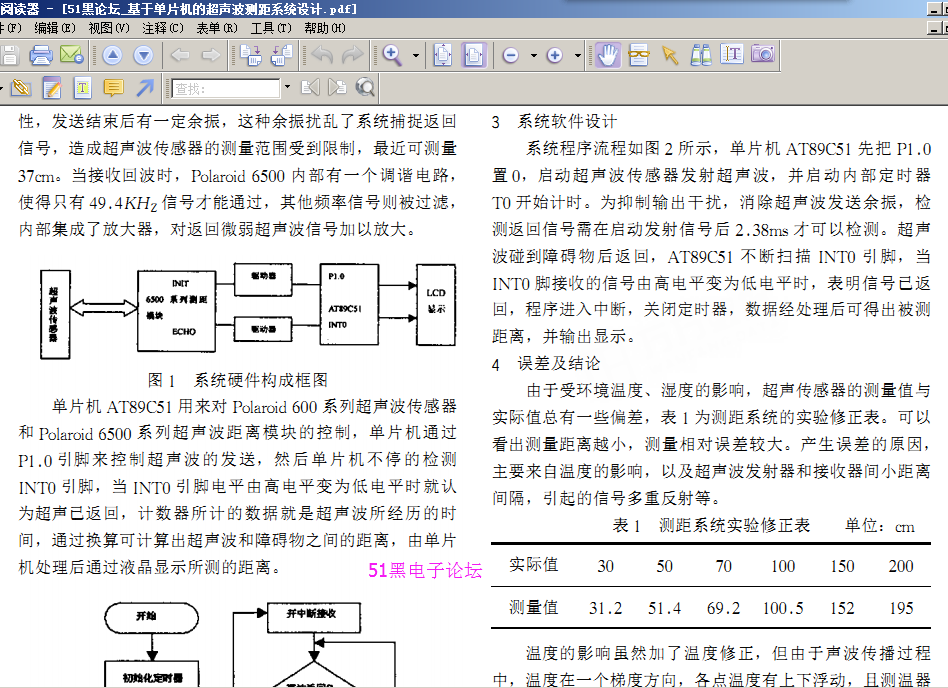
Task: Open the dropdown beside the zoom-out minus button
Action: (533, 55)
